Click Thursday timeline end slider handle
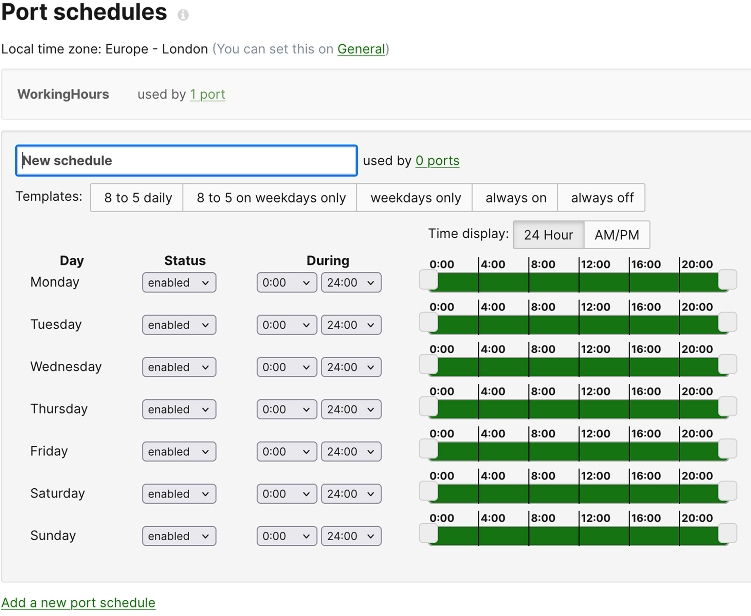 [x=727, y=406]
